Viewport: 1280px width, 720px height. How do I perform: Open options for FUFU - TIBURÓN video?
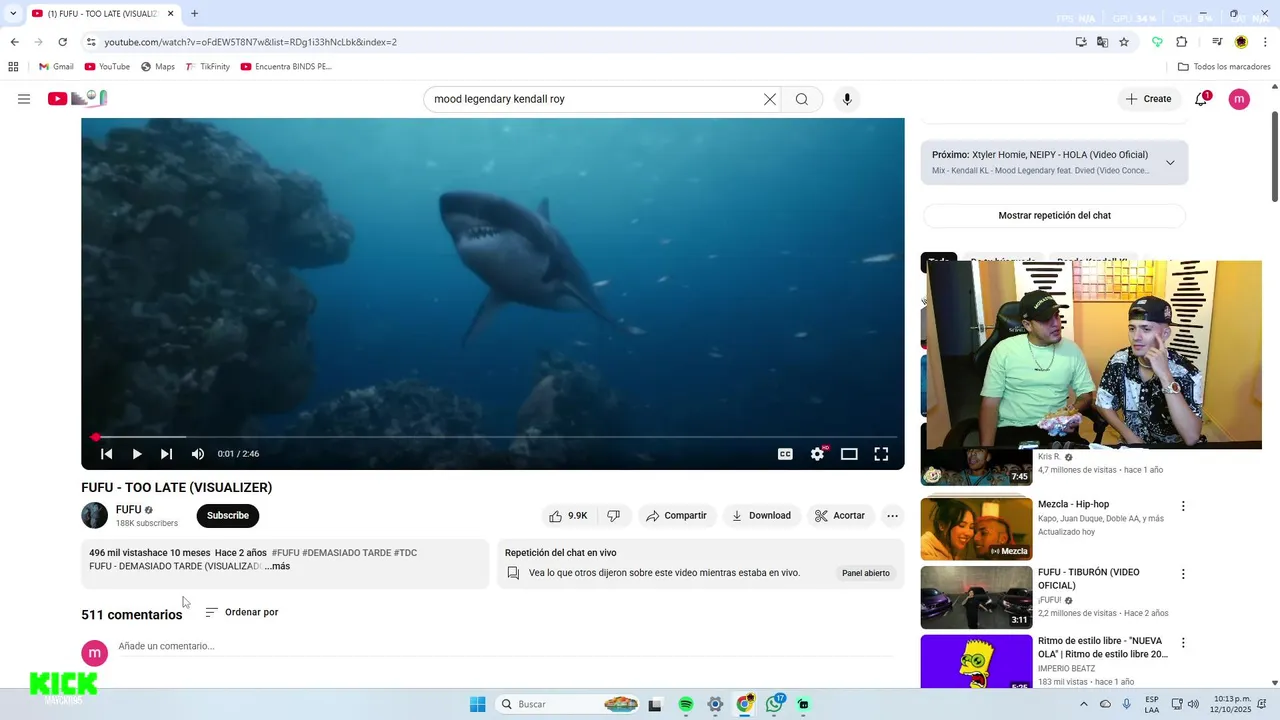(1183, 574)
